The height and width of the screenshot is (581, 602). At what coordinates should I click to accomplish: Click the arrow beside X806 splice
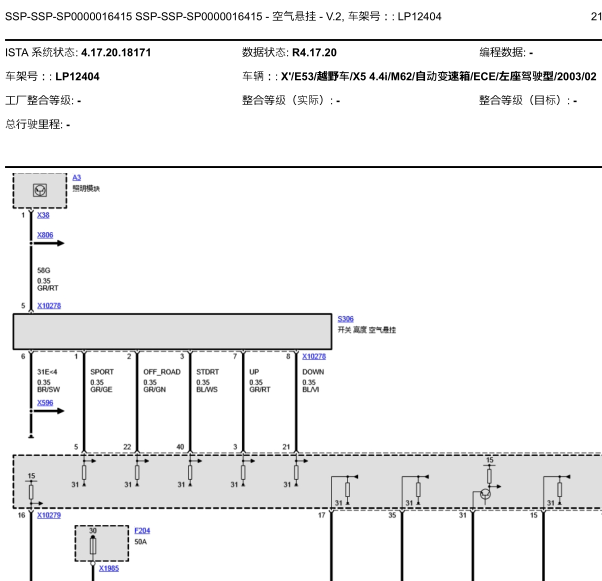click(48, 243)
